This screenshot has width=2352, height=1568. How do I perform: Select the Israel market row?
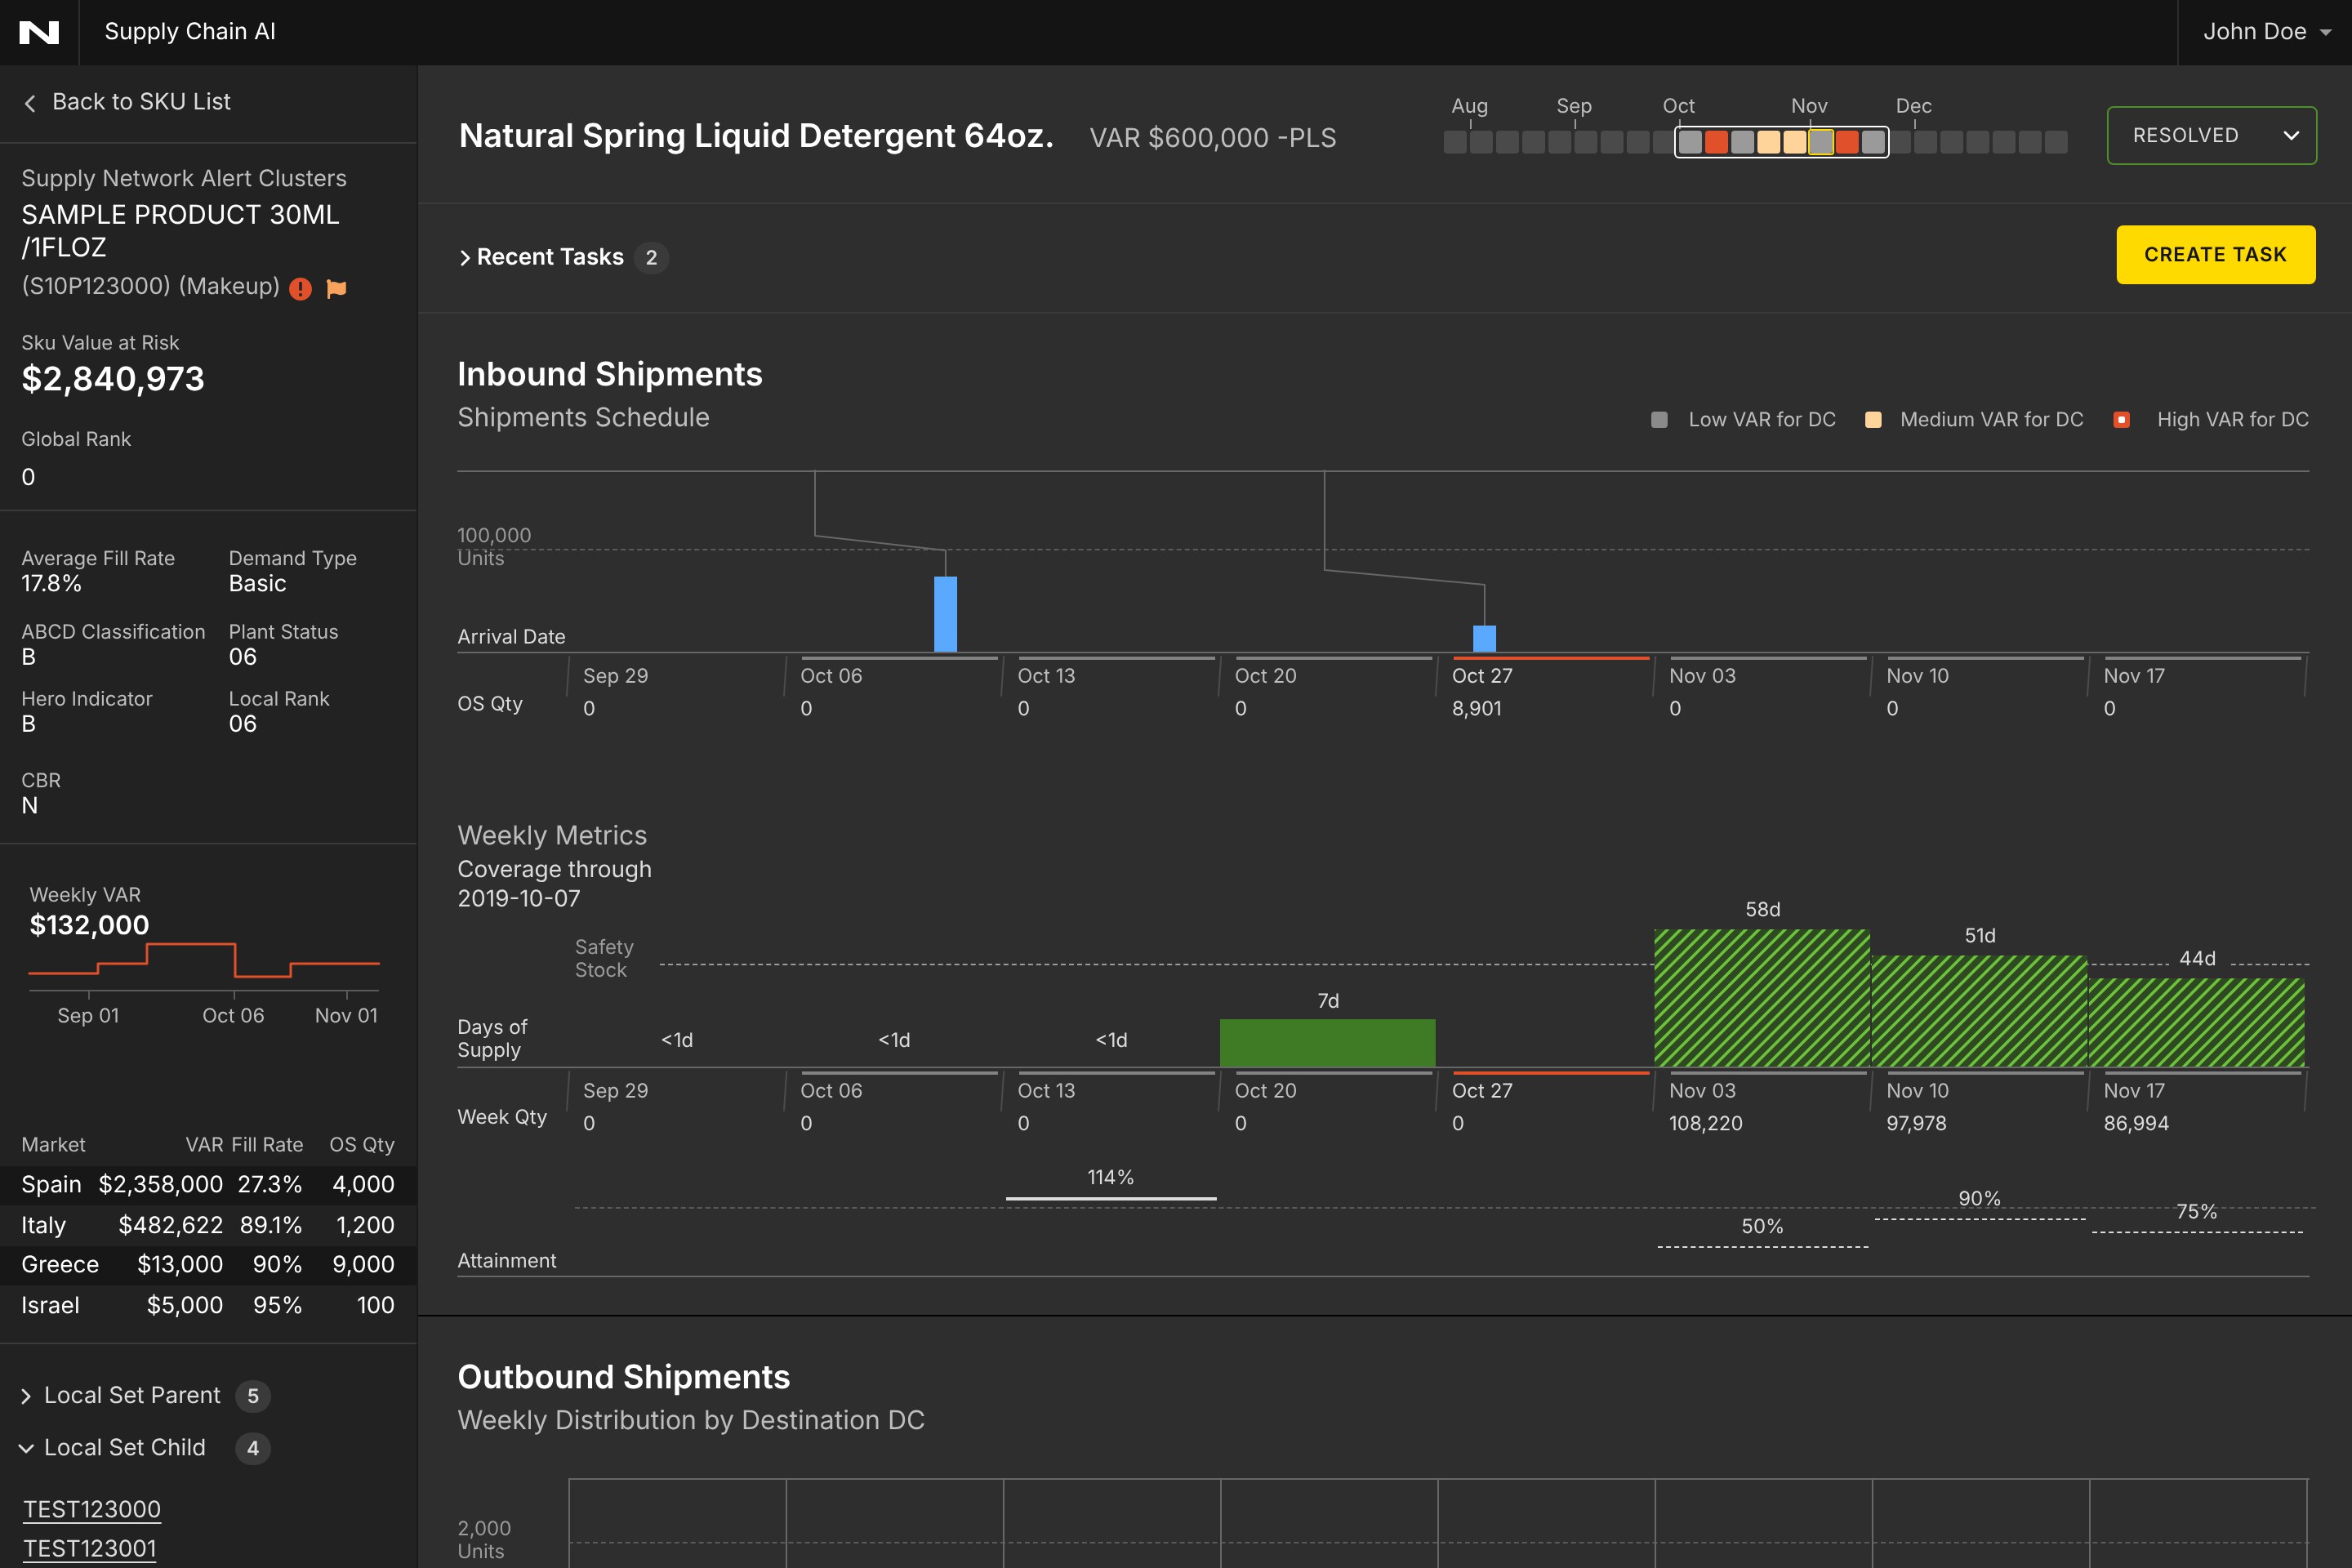pyautogui.click(x=208, y=1304)
